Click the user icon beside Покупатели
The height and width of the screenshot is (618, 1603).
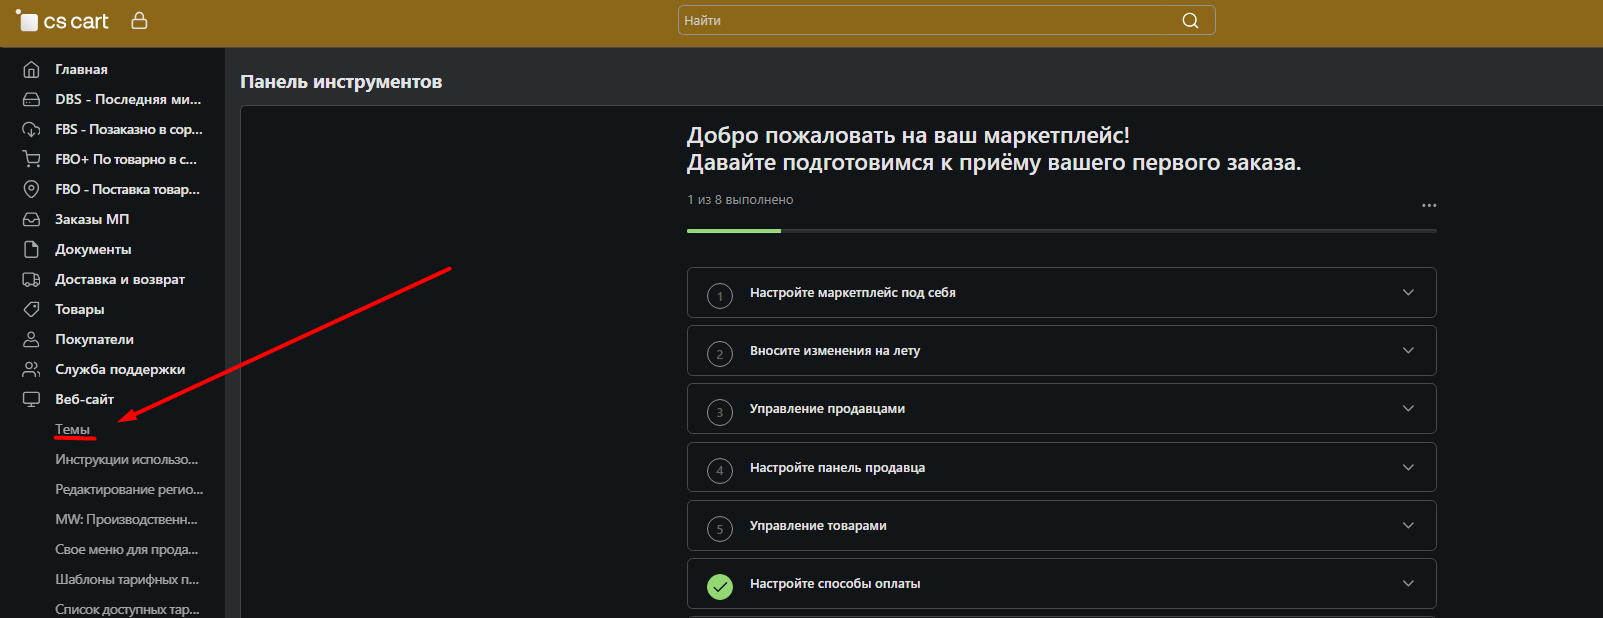tap(32, 339)
